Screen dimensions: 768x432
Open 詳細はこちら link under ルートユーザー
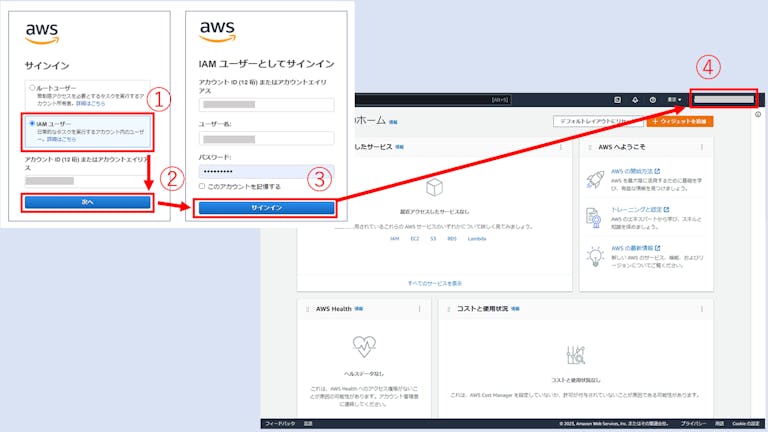(x=90, y=104)
